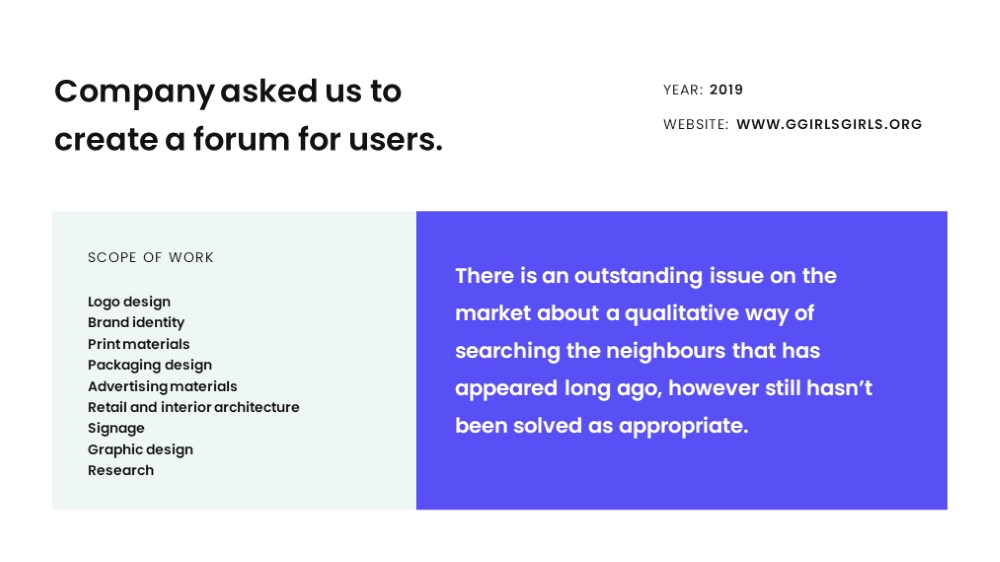Viewport: 1000px width, 562px height.
Task: Select the 'Brand identity' list item
Action: point(136,323)
